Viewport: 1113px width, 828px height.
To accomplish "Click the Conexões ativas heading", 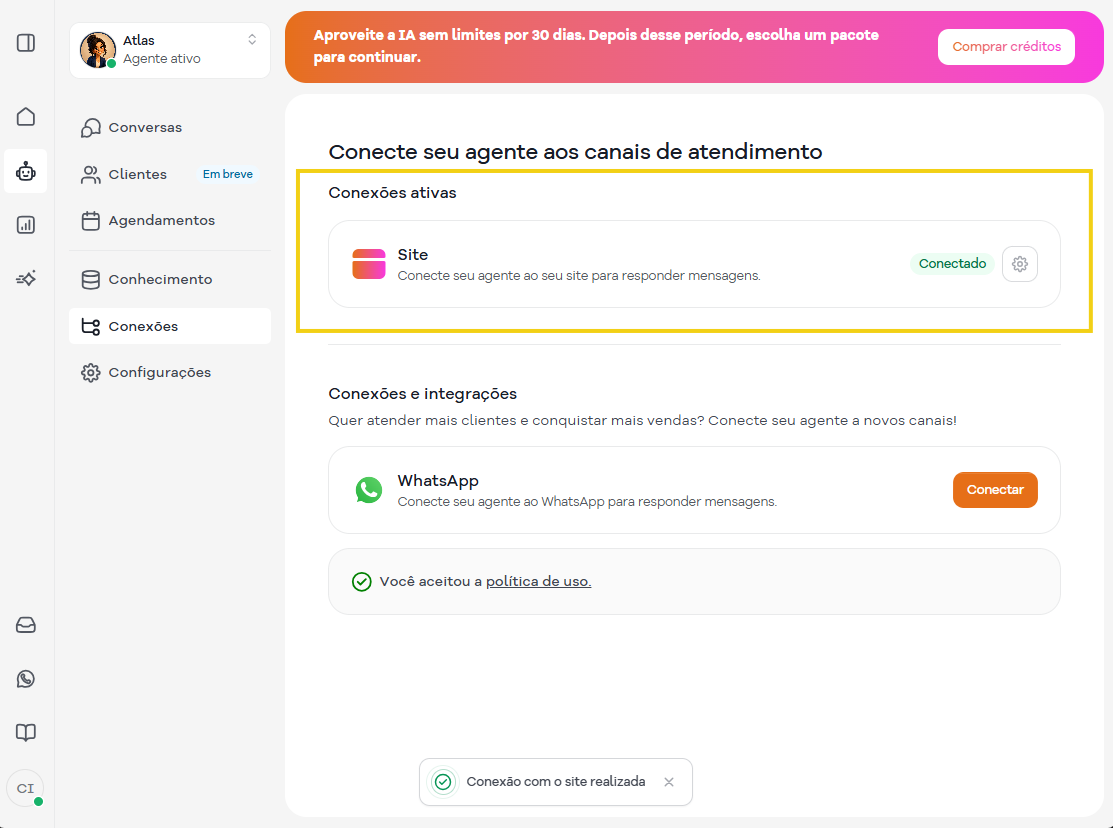I will 393,193.
